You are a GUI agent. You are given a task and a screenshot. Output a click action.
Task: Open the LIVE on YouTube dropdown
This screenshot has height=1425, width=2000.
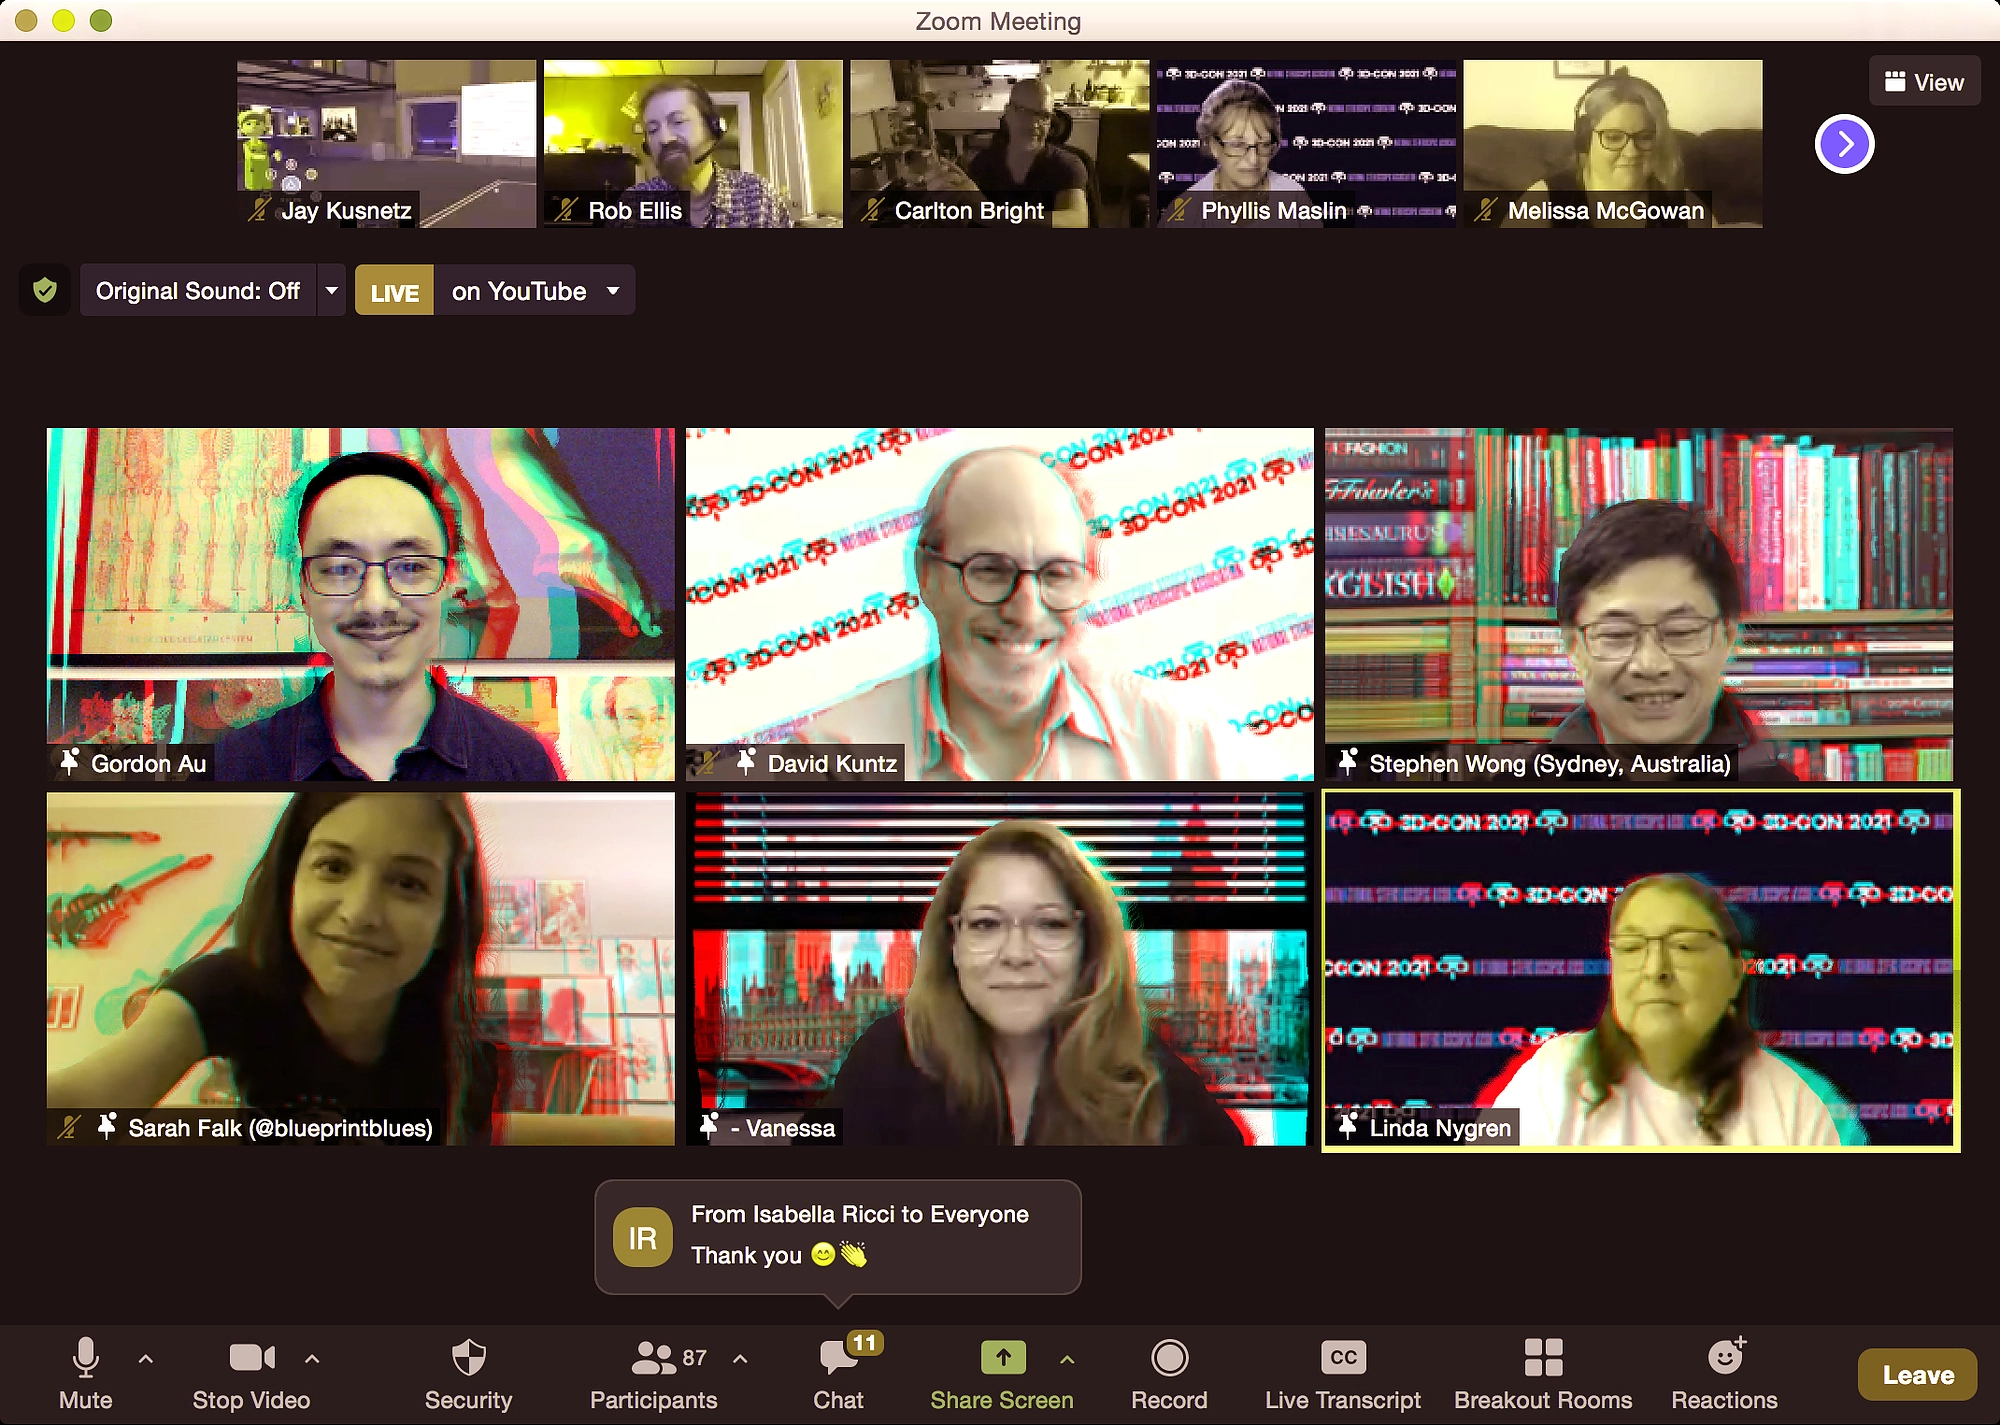[x=613, y=291]
